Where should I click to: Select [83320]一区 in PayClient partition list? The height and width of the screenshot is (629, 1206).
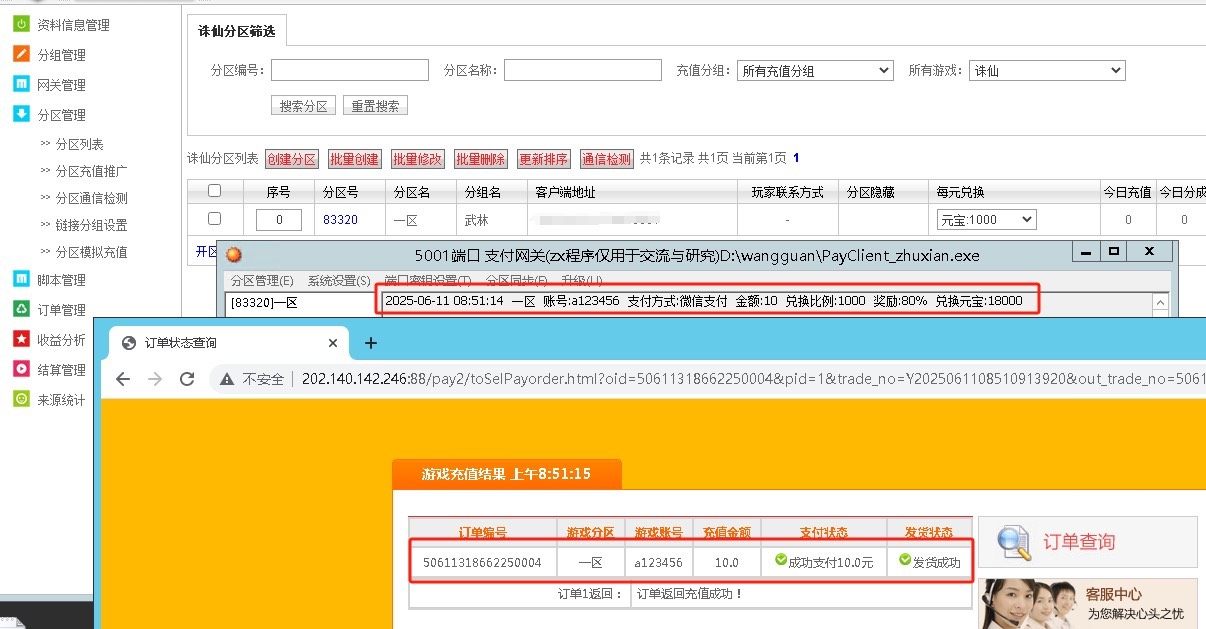[x=265, y=302]
